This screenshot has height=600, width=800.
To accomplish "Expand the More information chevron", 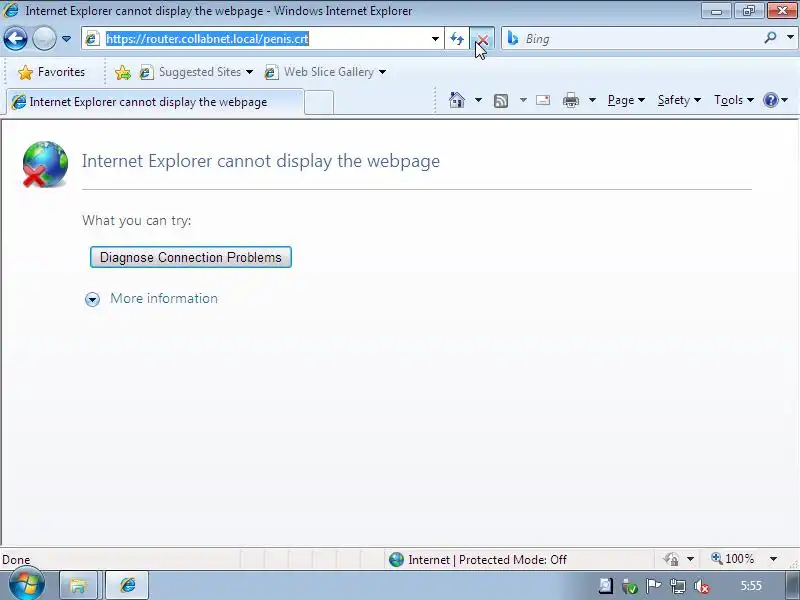I will [x=92, y=299].
